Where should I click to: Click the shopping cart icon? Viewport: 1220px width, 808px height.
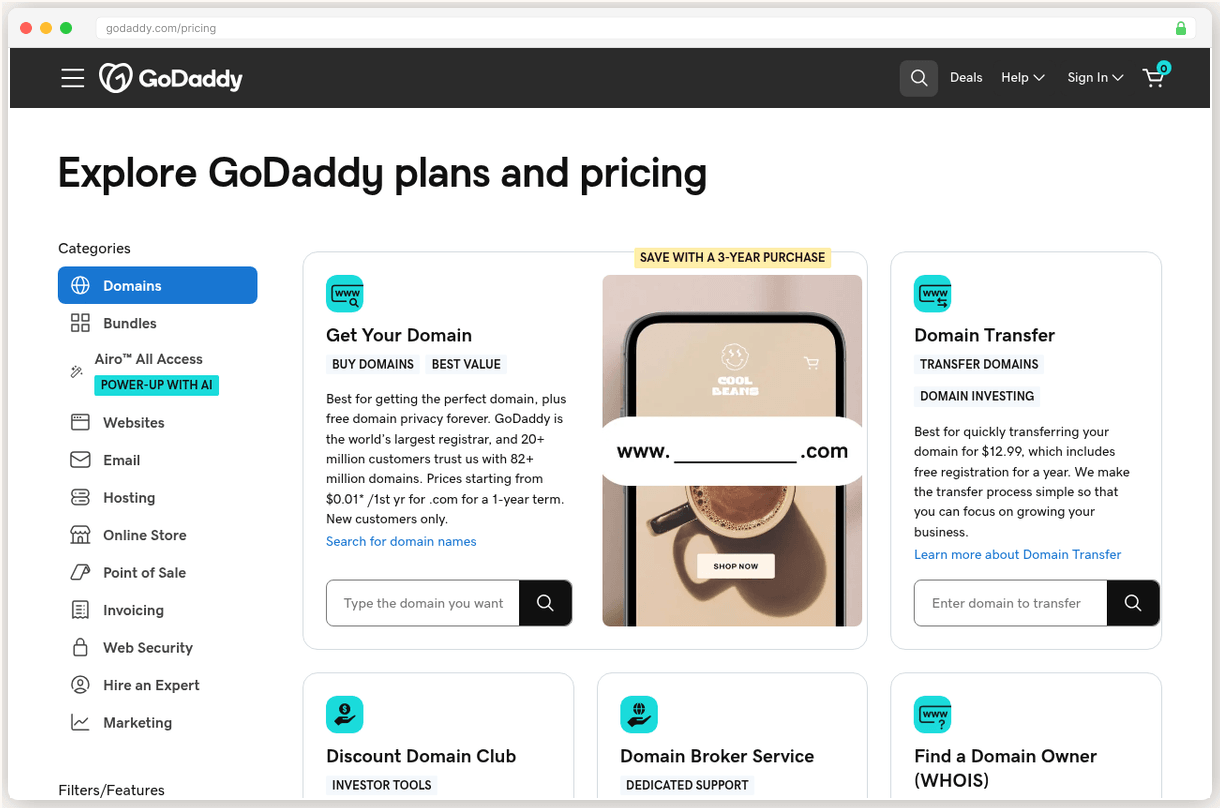[x=1153, y=77]
